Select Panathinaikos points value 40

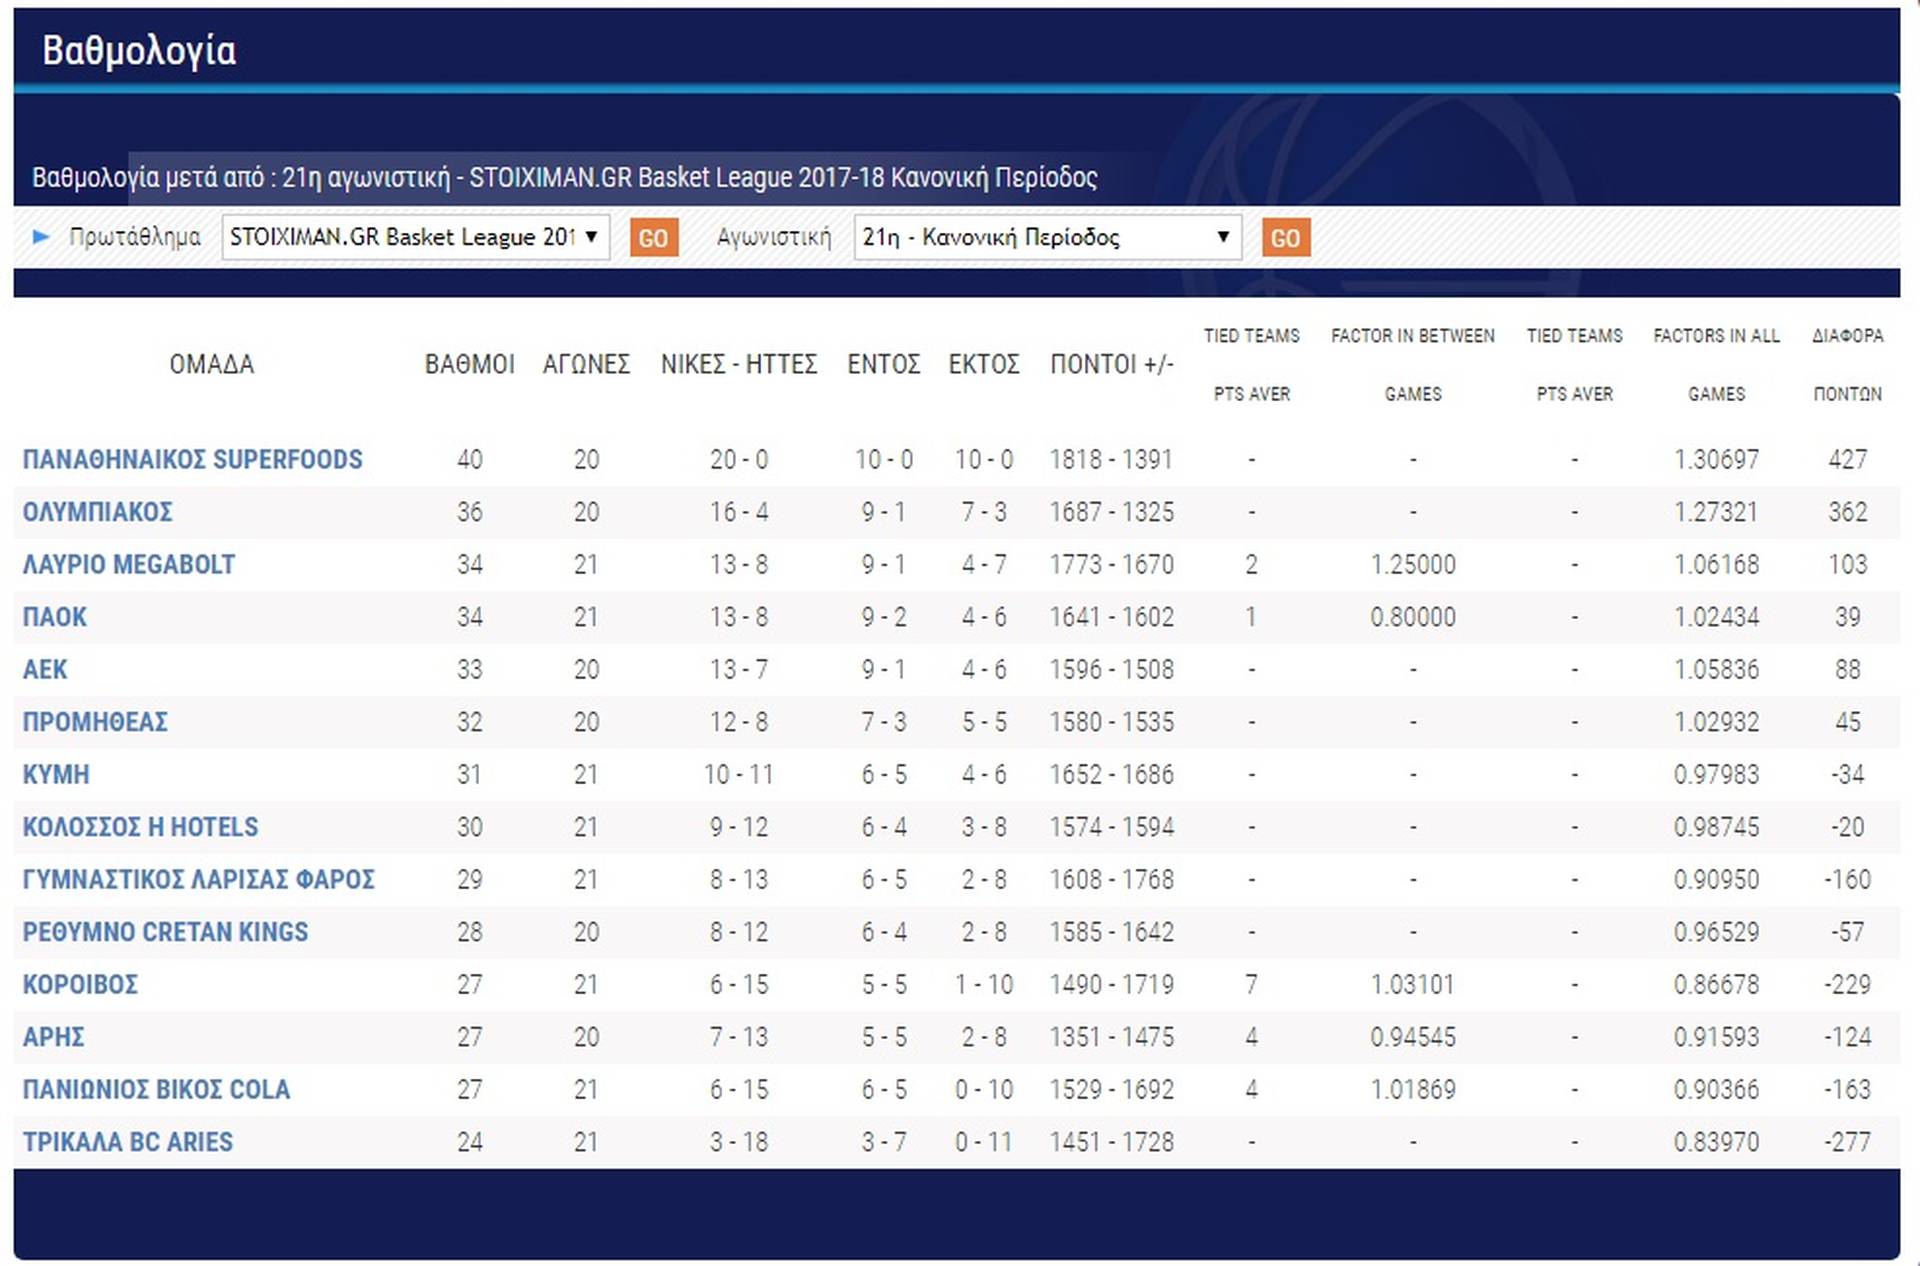coord(470,460)
